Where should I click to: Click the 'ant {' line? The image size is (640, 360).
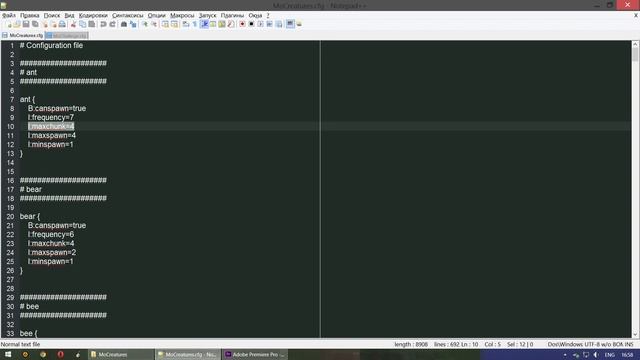pos(27,99)
